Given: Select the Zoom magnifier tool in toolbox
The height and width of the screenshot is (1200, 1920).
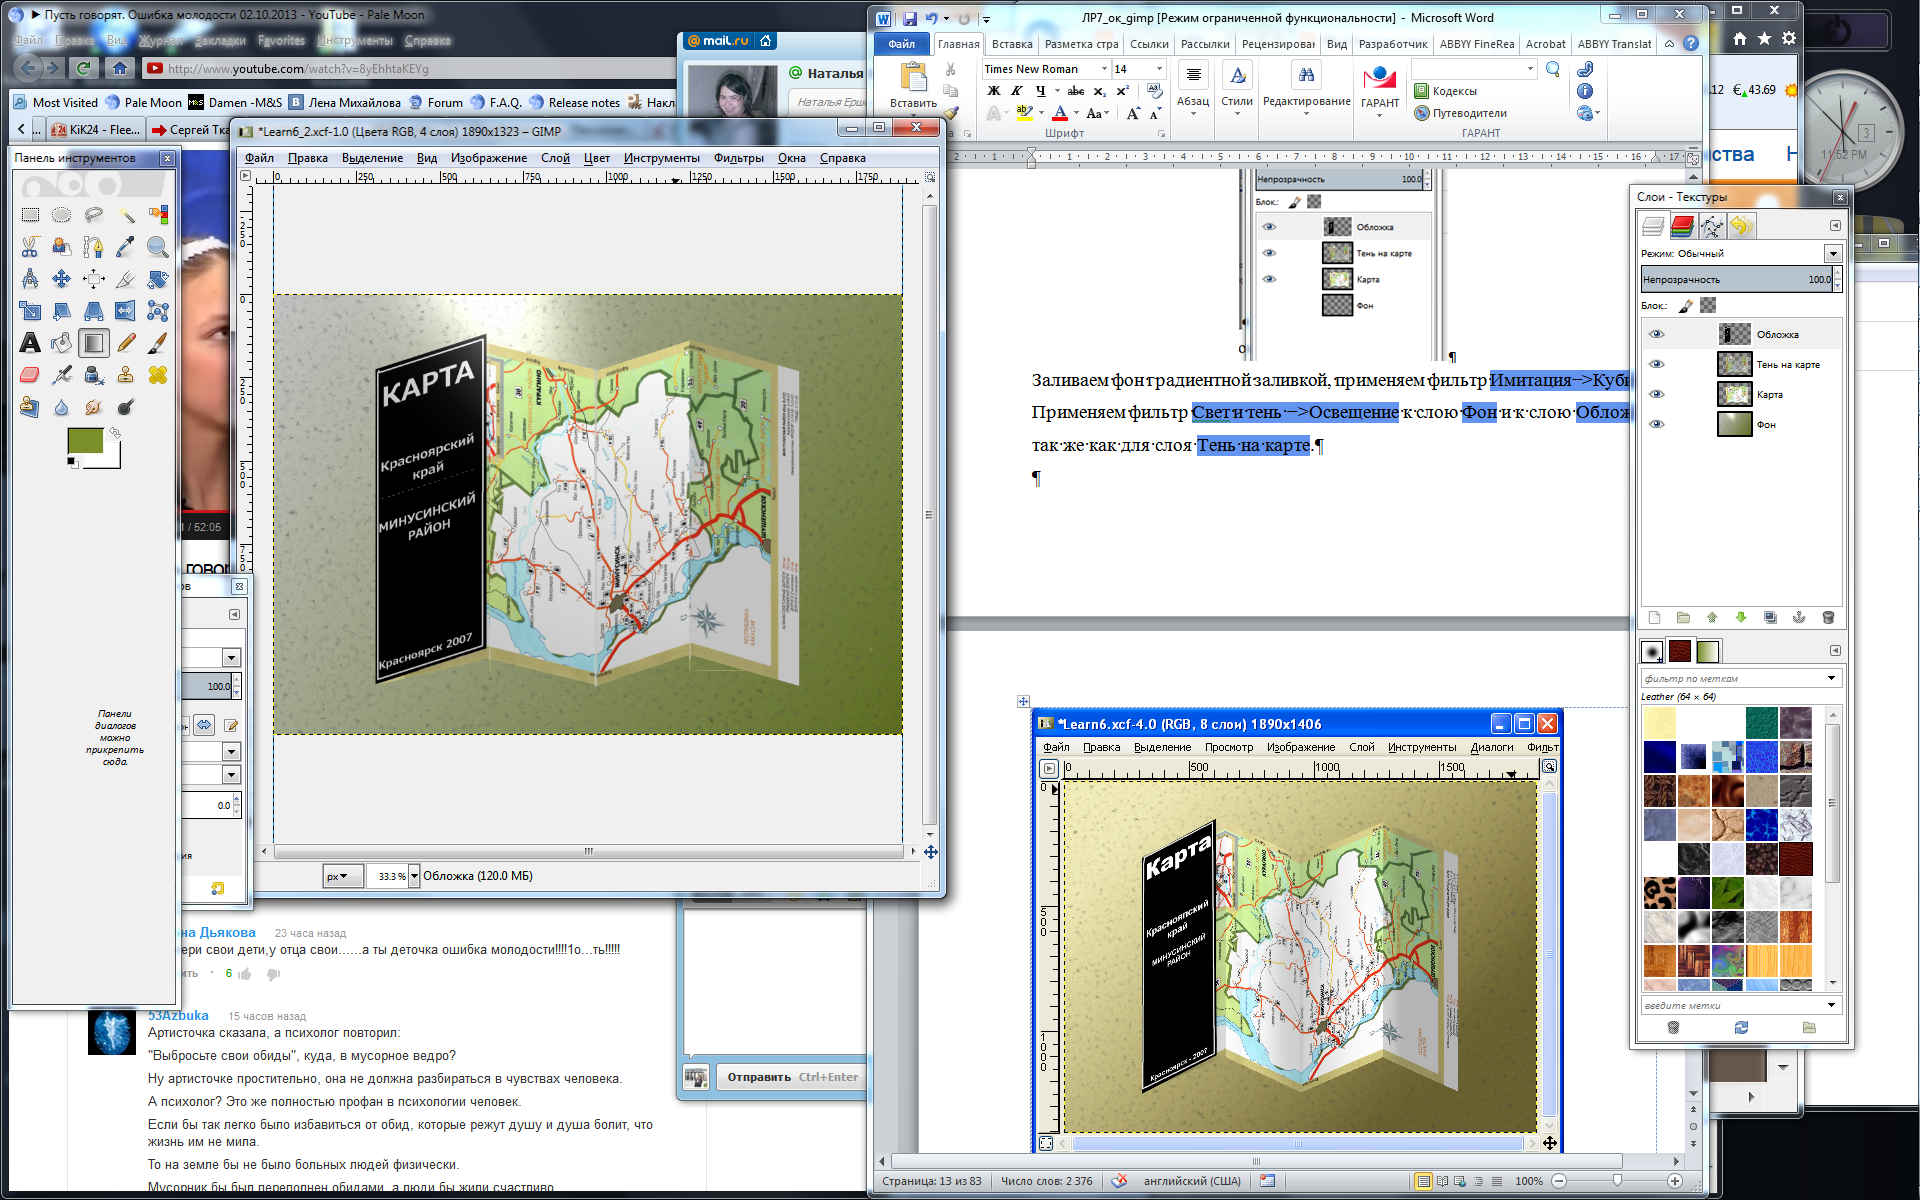Looking at the screenshot, I should coord(158,247).
